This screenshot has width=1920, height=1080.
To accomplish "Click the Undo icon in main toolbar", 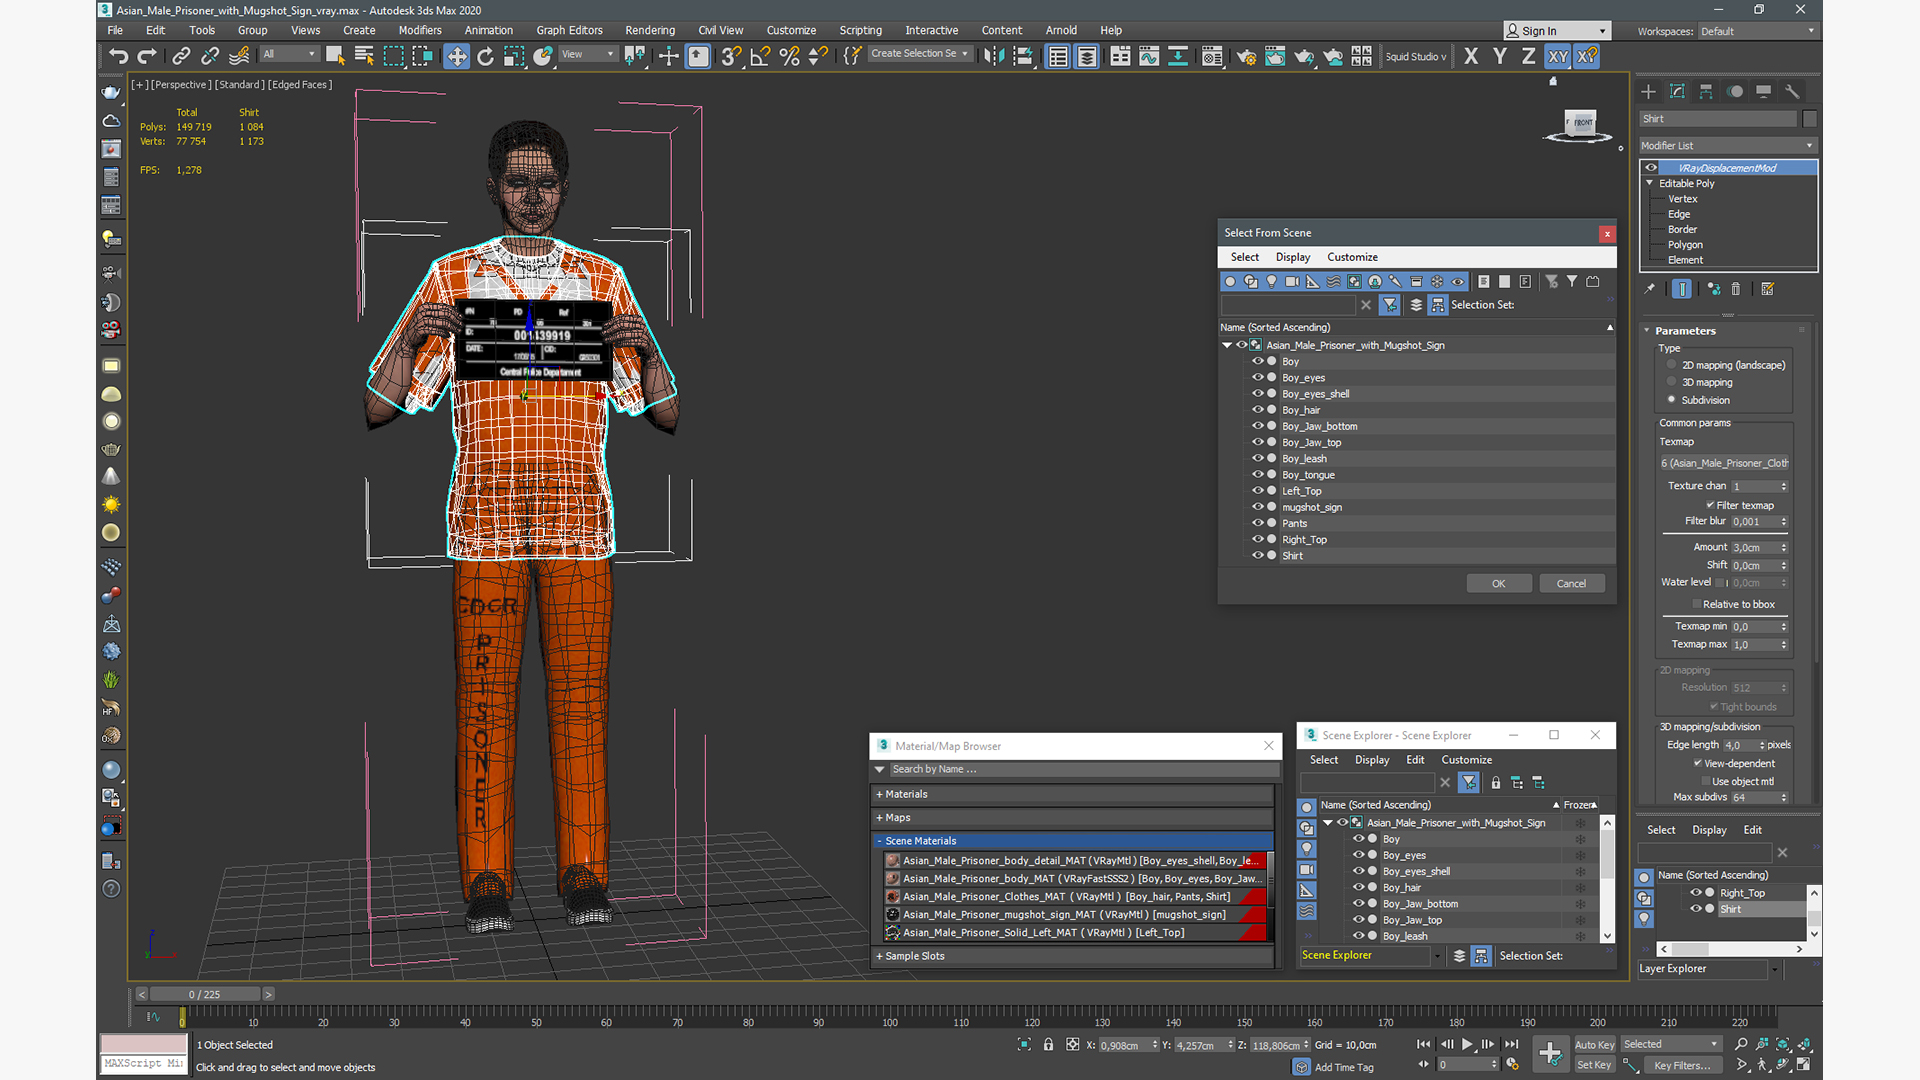I will tap(119, 55).
